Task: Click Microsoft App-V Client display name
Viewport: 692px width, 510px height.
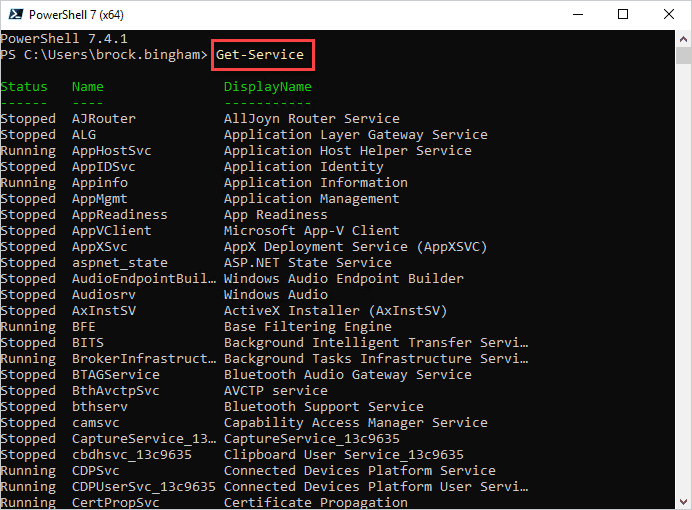Action: pos(312,231)
